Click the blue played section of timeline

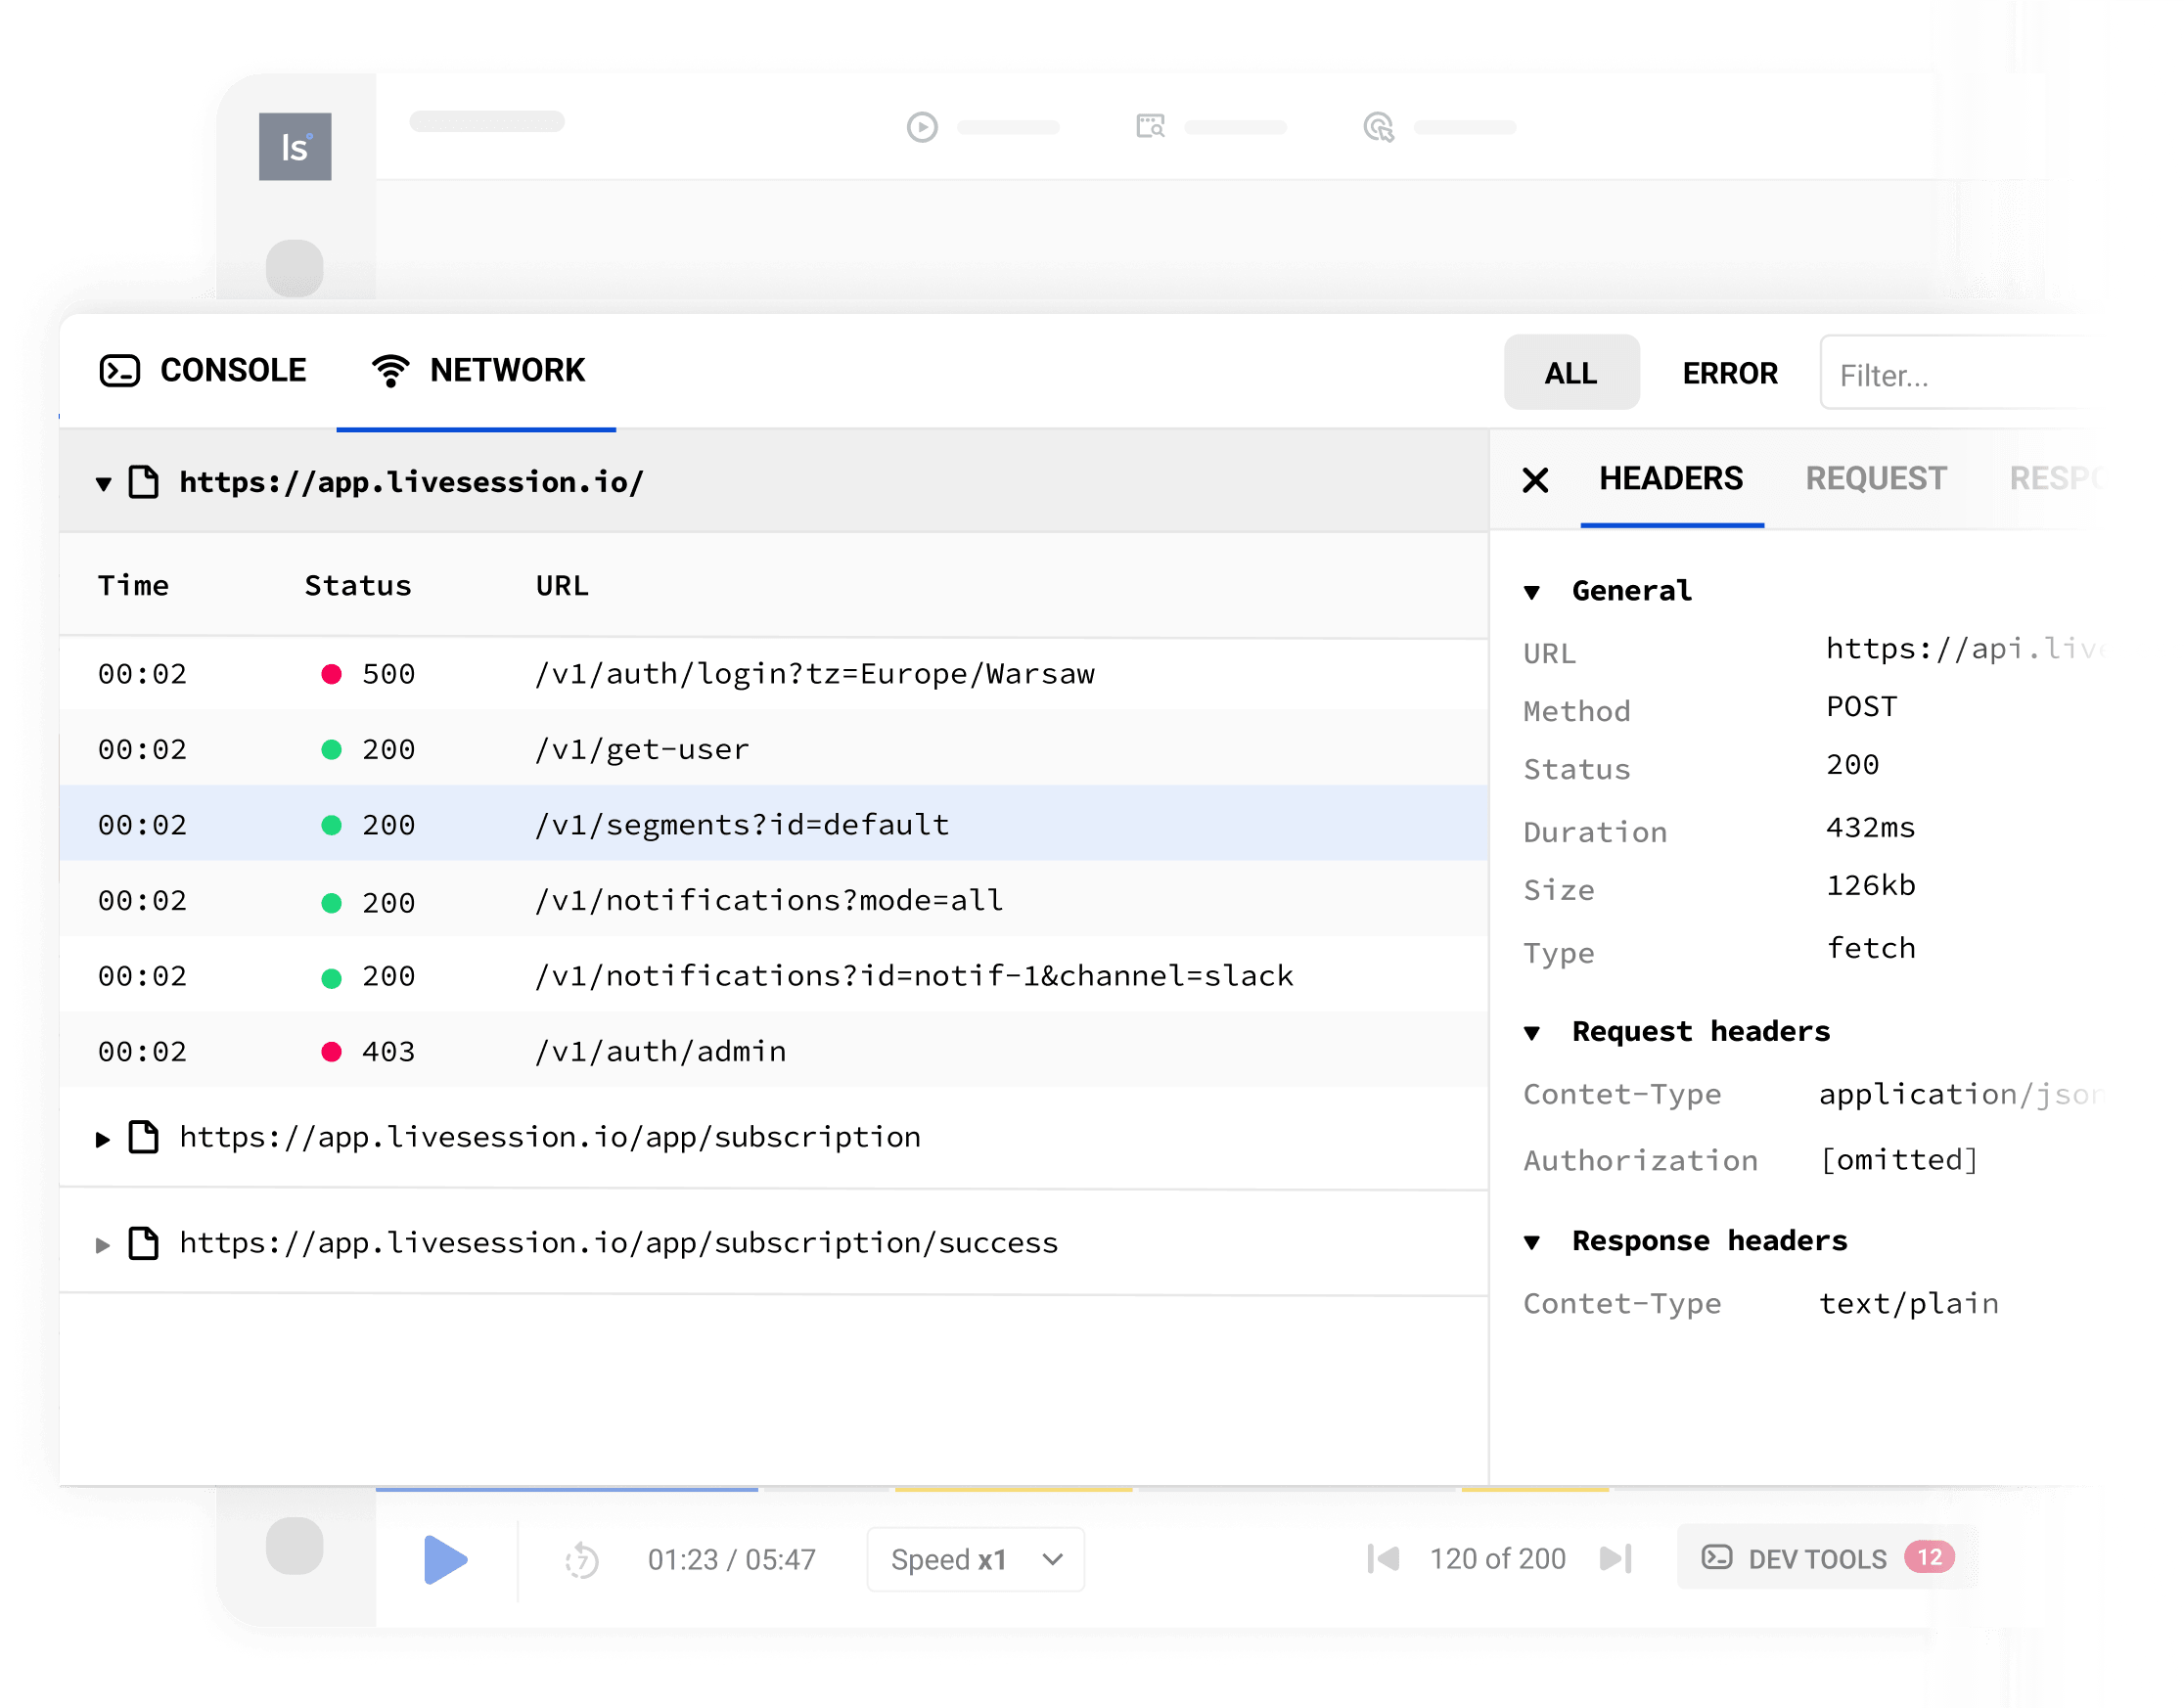[x=567, y=1489]
